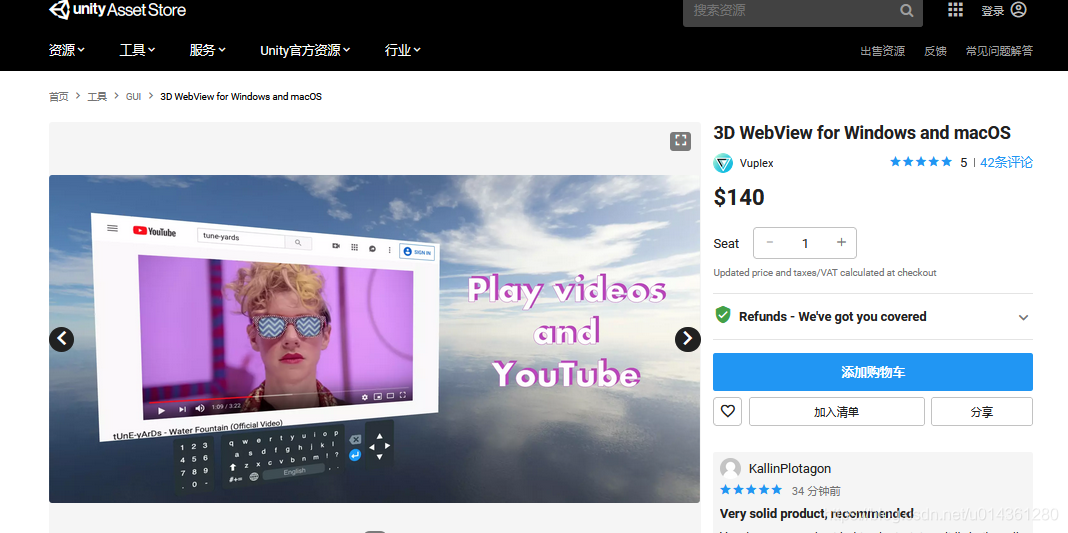The image size is (1068, 533).
Task: Click the KallinPlotagon reviewer name
Action: 789,468
